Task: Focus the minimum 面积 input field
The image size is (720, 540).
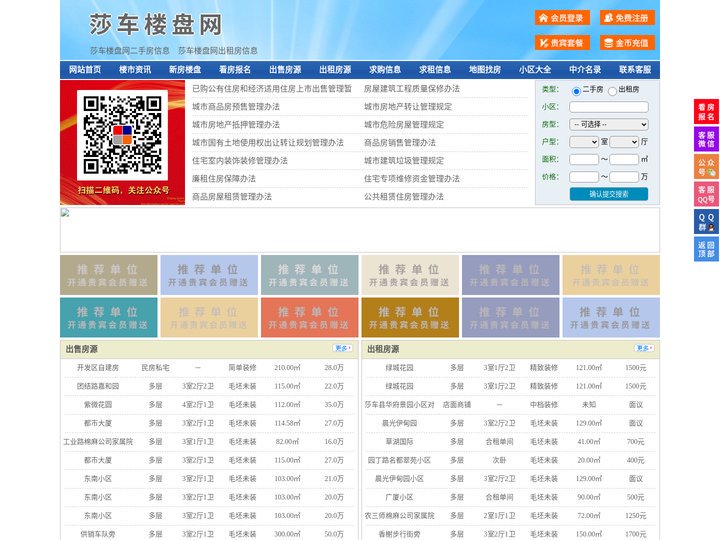Action: click(584, 159)
